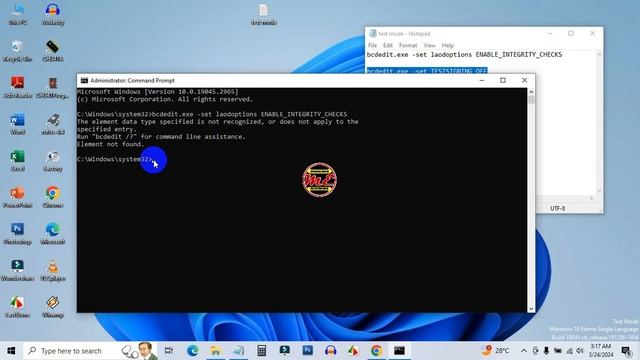
Task: Open the Adobe Acrobat desktop shortcut
Action: point(18,87)
